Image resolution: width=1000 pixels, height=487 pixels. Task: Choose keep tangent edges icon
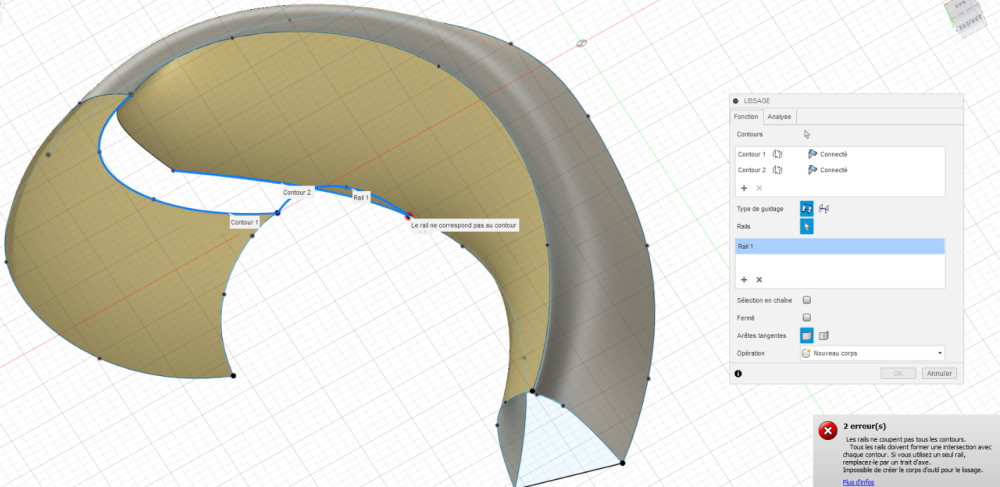click(x=823, y=335)
